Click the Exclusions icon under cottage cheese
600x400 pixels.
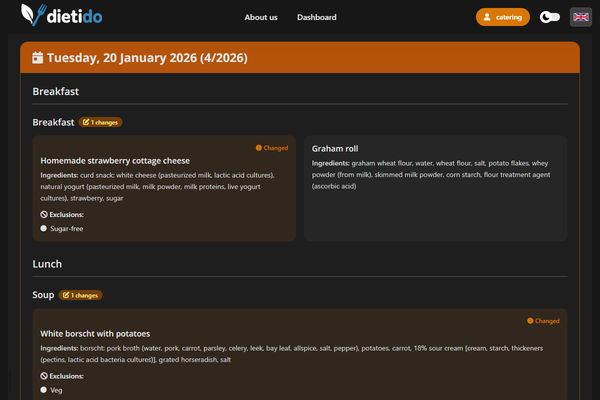44,214
